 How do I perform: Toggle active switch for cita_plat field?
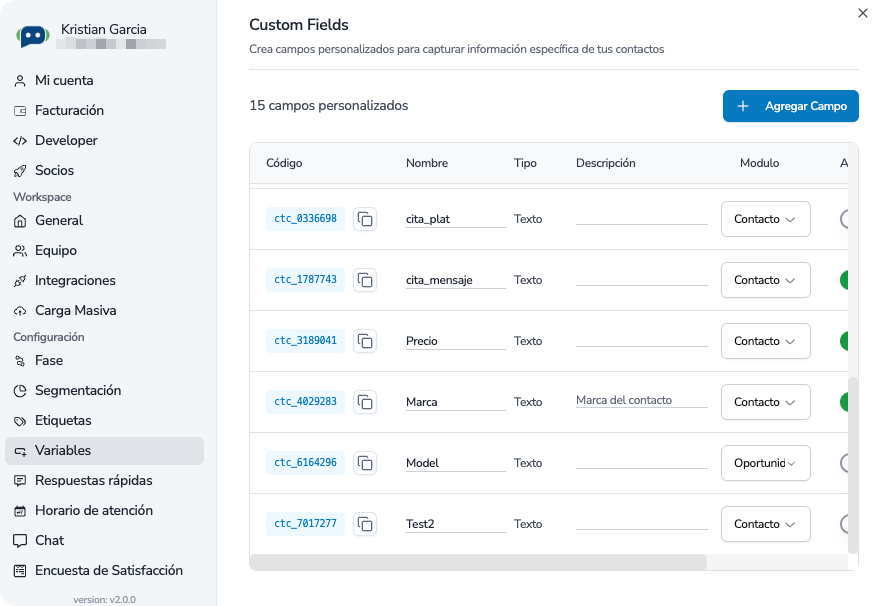(x=848, y=219)
